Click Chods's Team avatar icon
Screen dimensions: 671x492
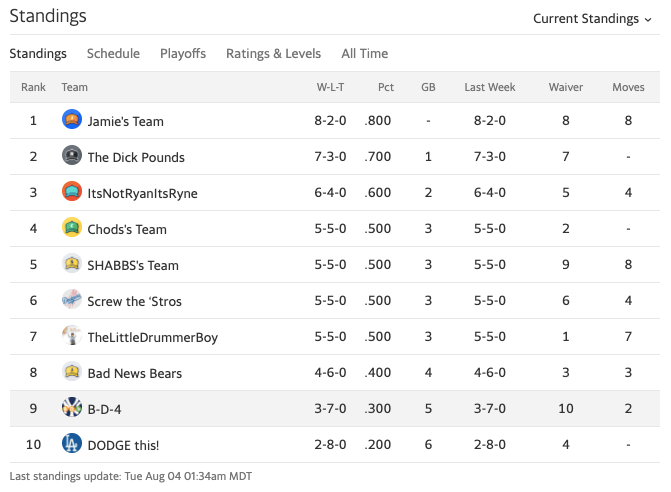click(72, 228)
